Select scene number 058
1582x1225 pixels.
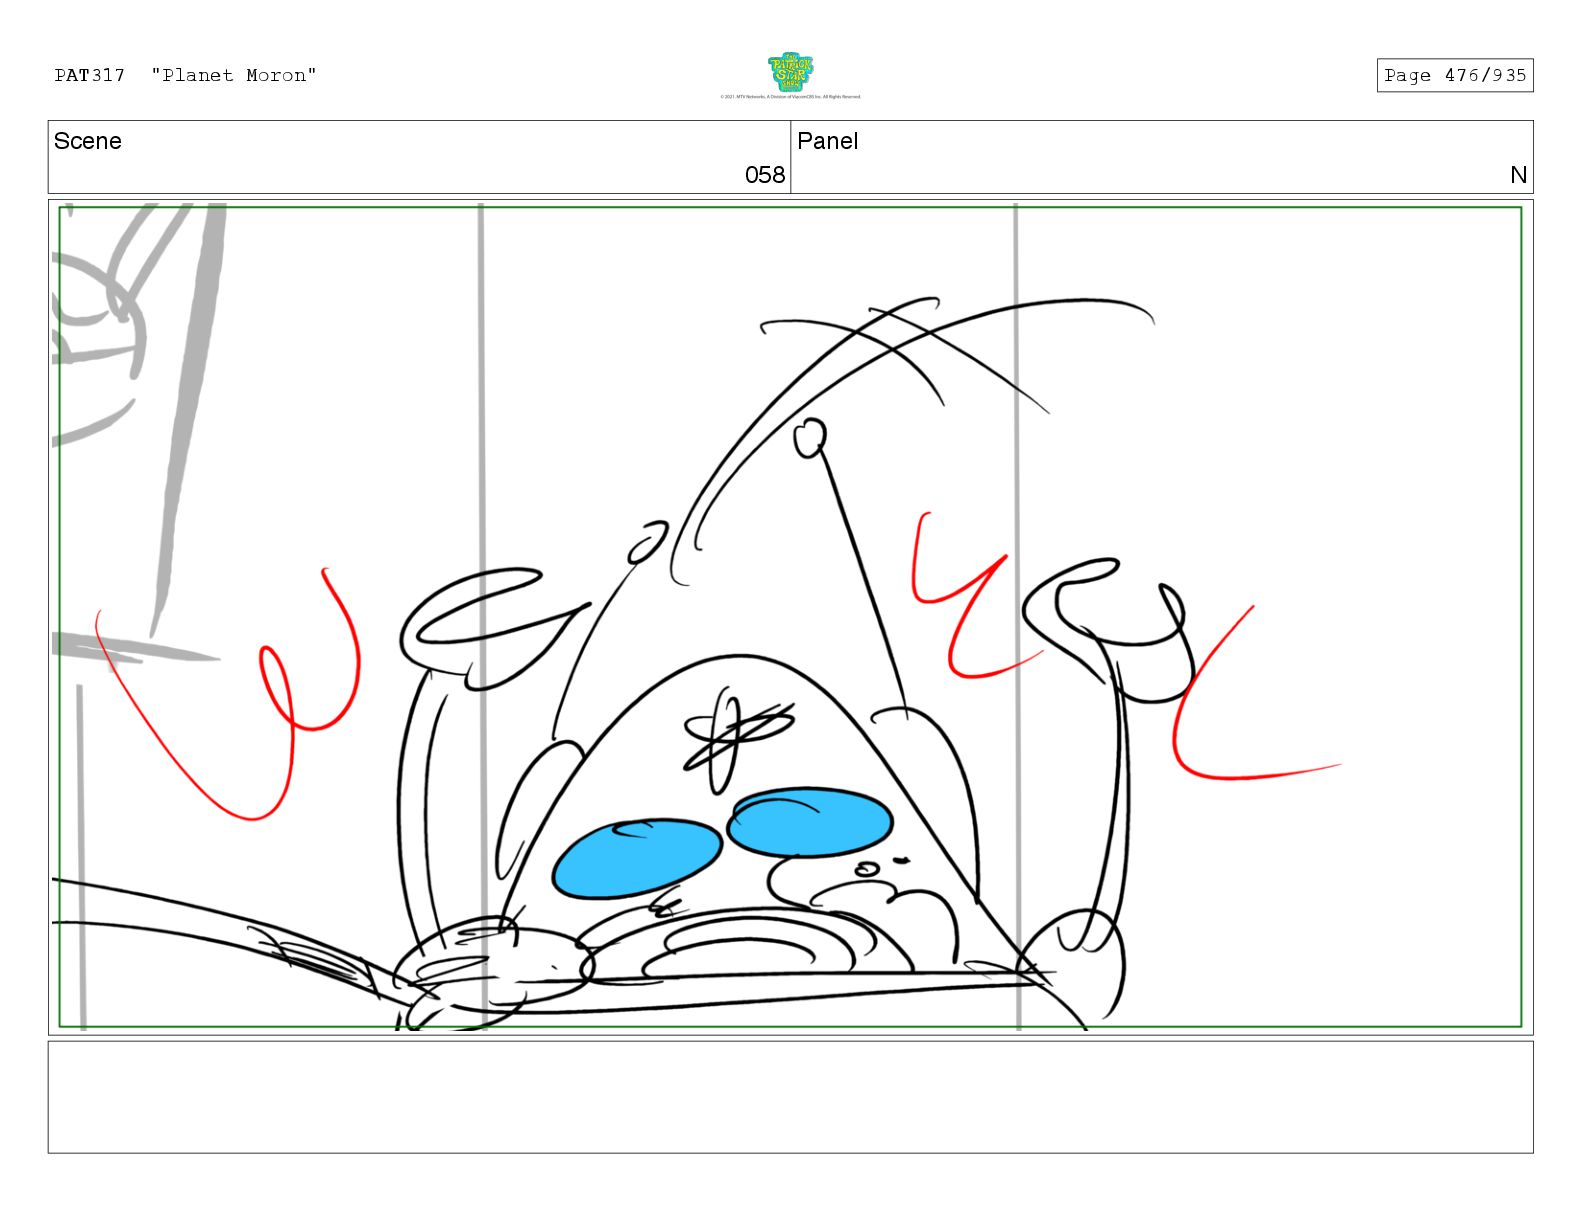[765, 175]
